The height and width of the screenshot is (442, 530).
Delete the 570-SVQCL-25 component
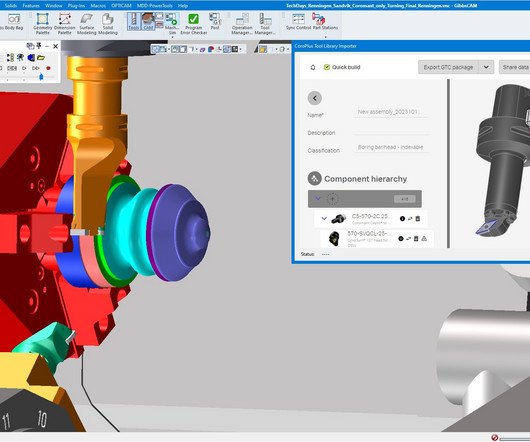click(x=416, y=239)
